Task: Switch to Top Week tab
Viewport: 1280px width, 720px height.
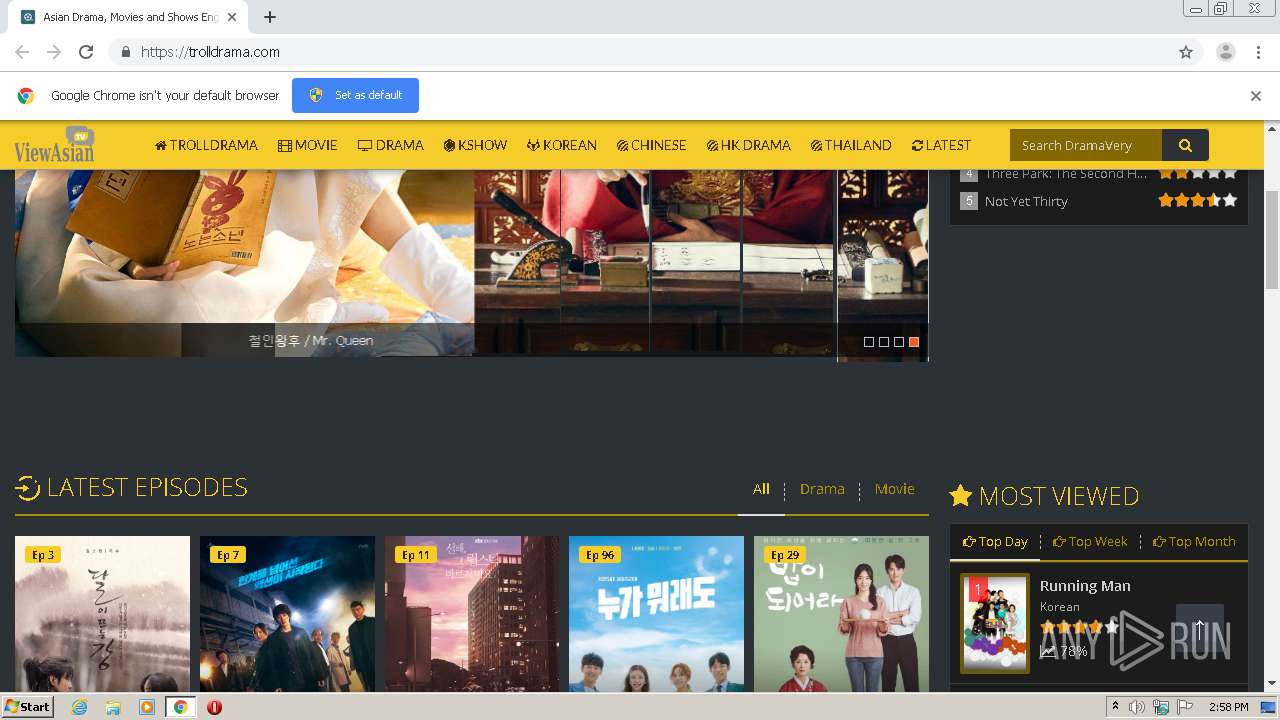Action: point(1090,541)
